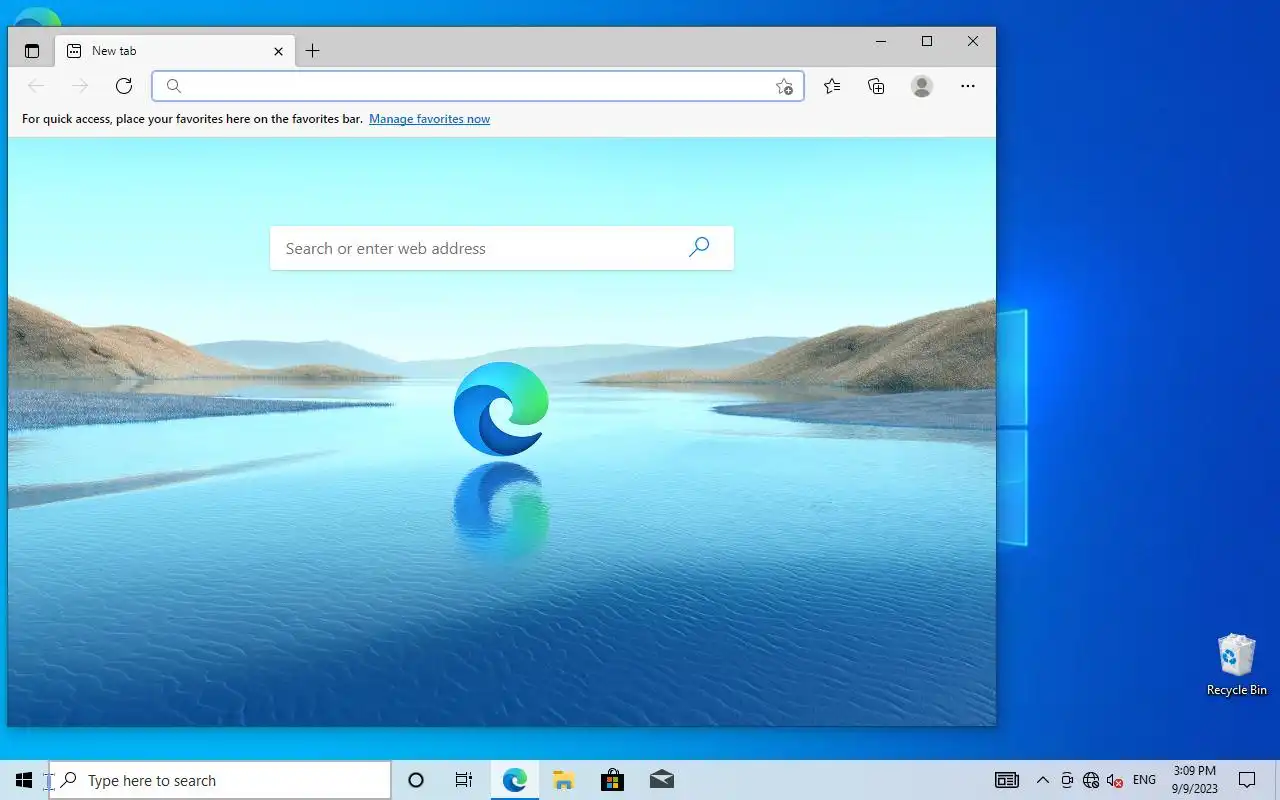
Task: Open the Windows Start menu
Action: click(24, 780)
